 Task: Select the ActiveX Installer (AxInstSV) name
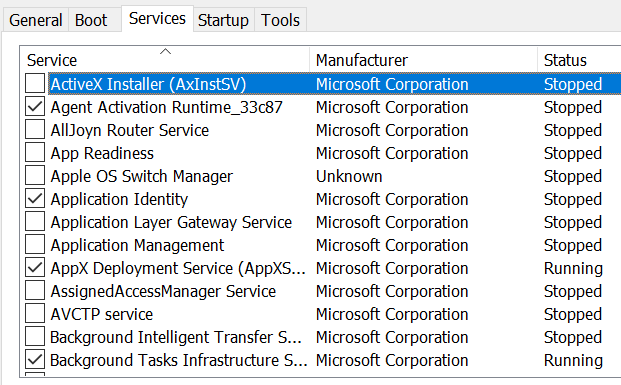click(x=149, y=84)
